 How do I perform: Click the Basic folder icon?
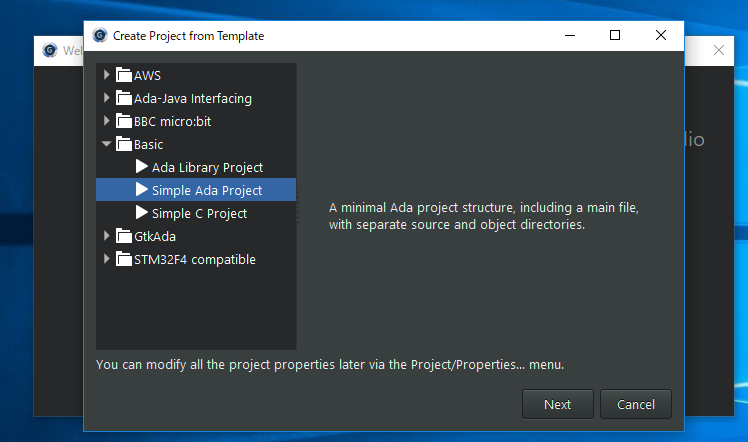[124, 144]
